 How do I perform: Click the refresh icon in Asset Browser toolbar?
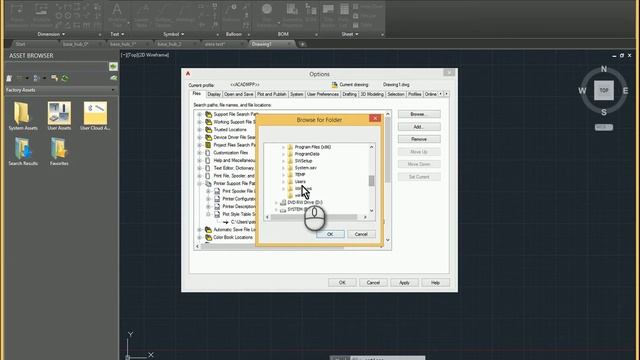[65, 78]
